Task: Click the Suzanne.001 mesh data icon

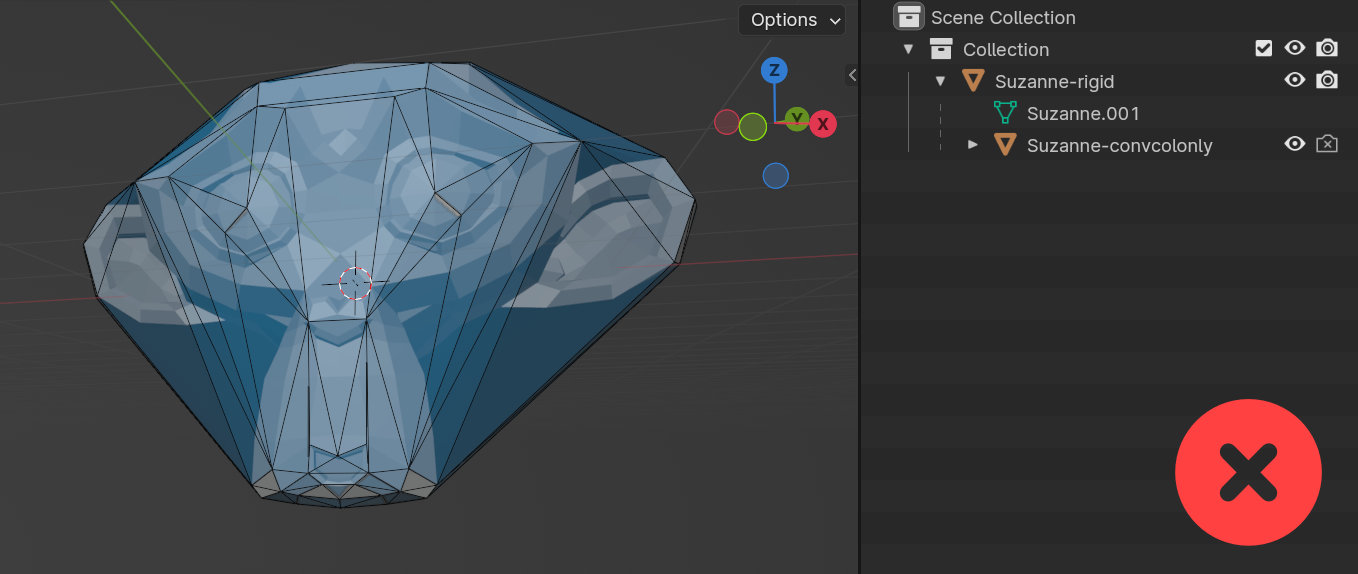Action: click(1005, 113)
